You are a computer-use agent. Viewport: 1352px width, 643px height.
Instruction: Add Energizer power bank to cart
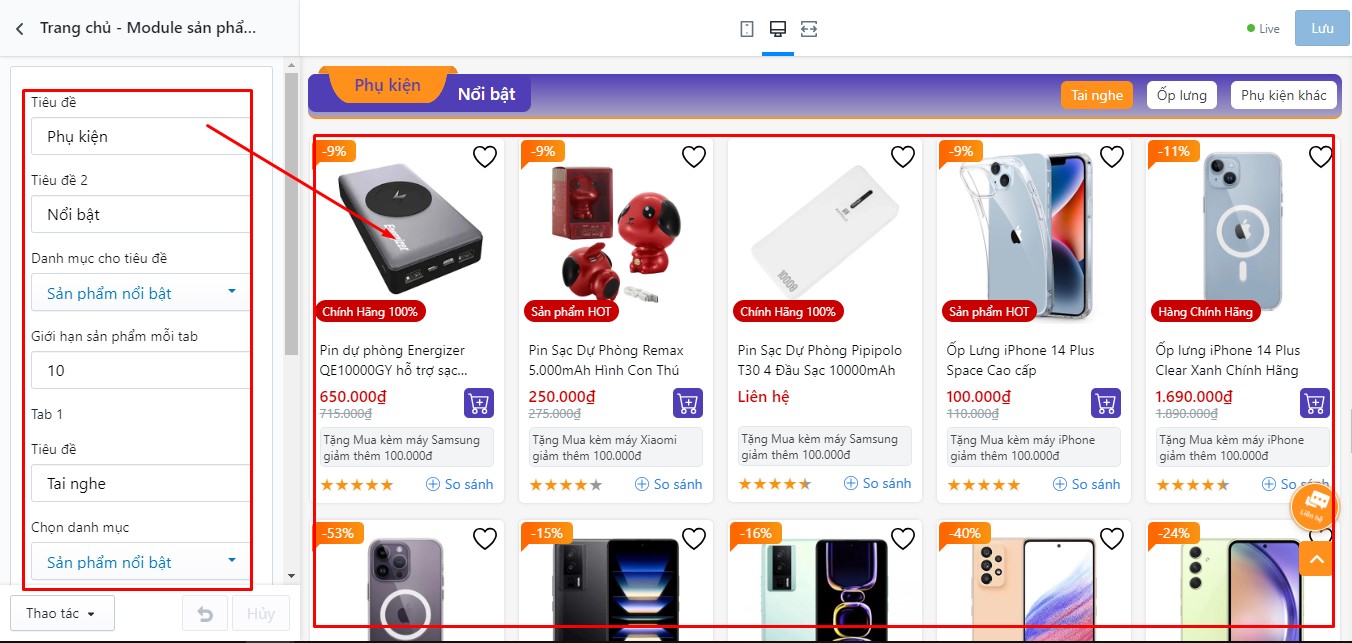coord(478,403)
